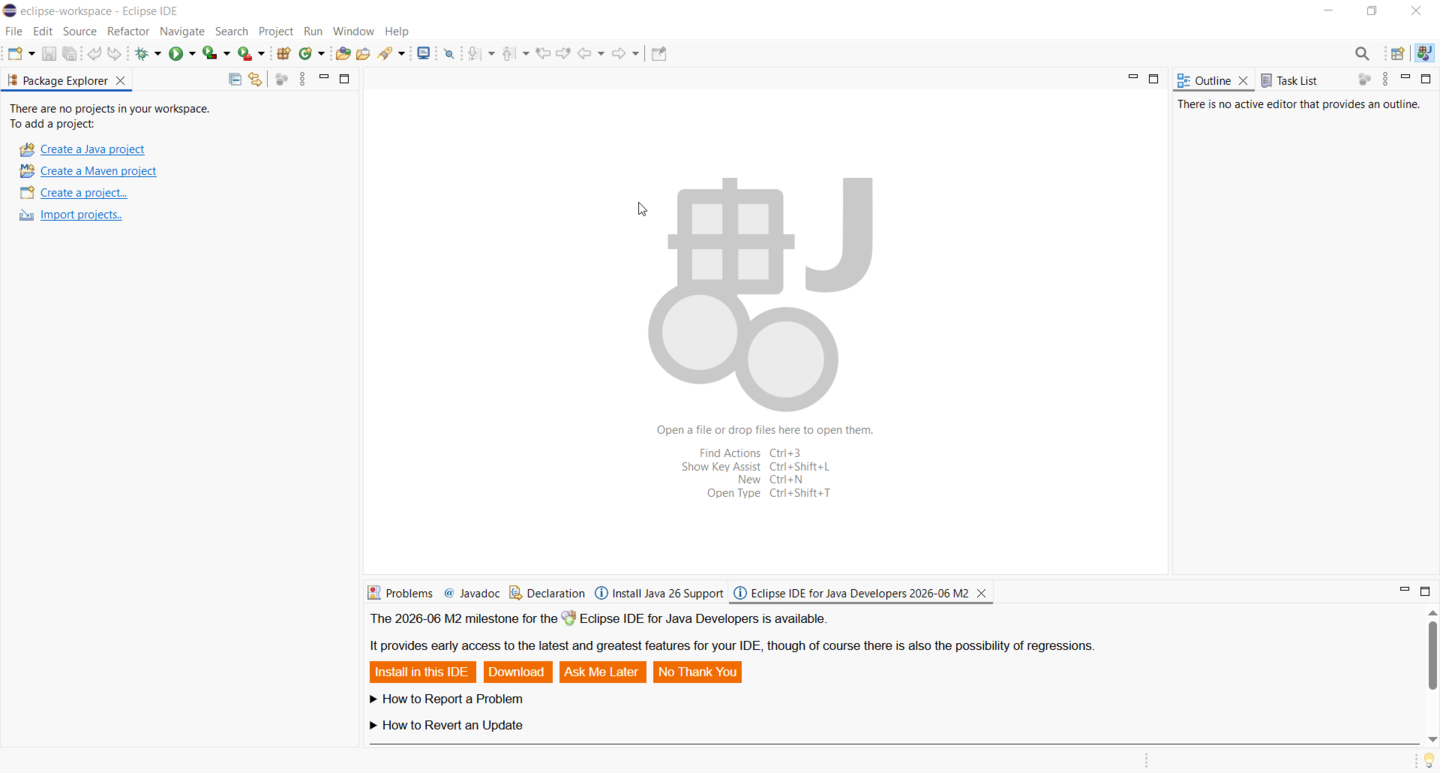Screen dimensions: 1440x773
Task: Click the Create a Maven project link
Action: point(98,172)
